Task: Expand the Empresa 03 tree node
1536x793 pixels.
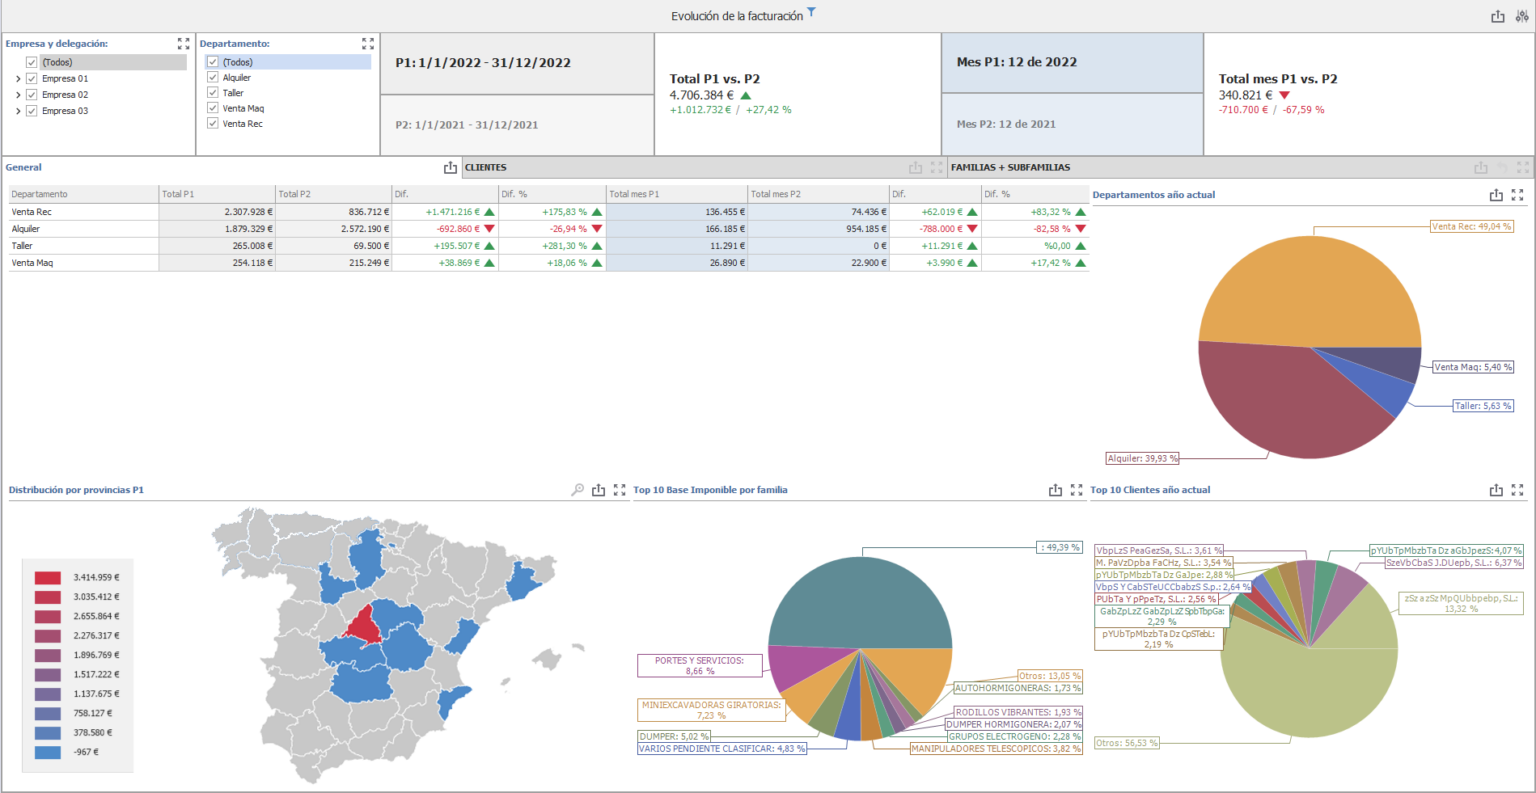Action: 18,111
